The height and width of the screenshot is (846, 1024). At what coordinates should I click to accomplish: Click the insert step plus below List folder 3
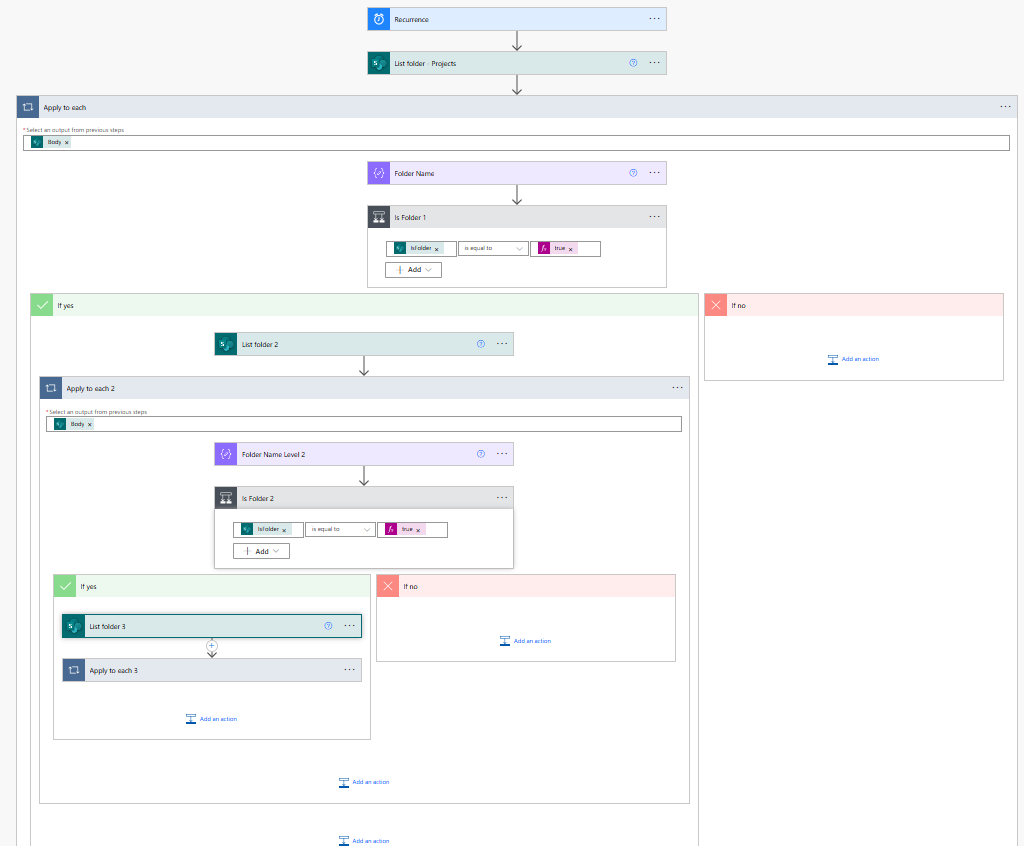click(x=211, y=646)
